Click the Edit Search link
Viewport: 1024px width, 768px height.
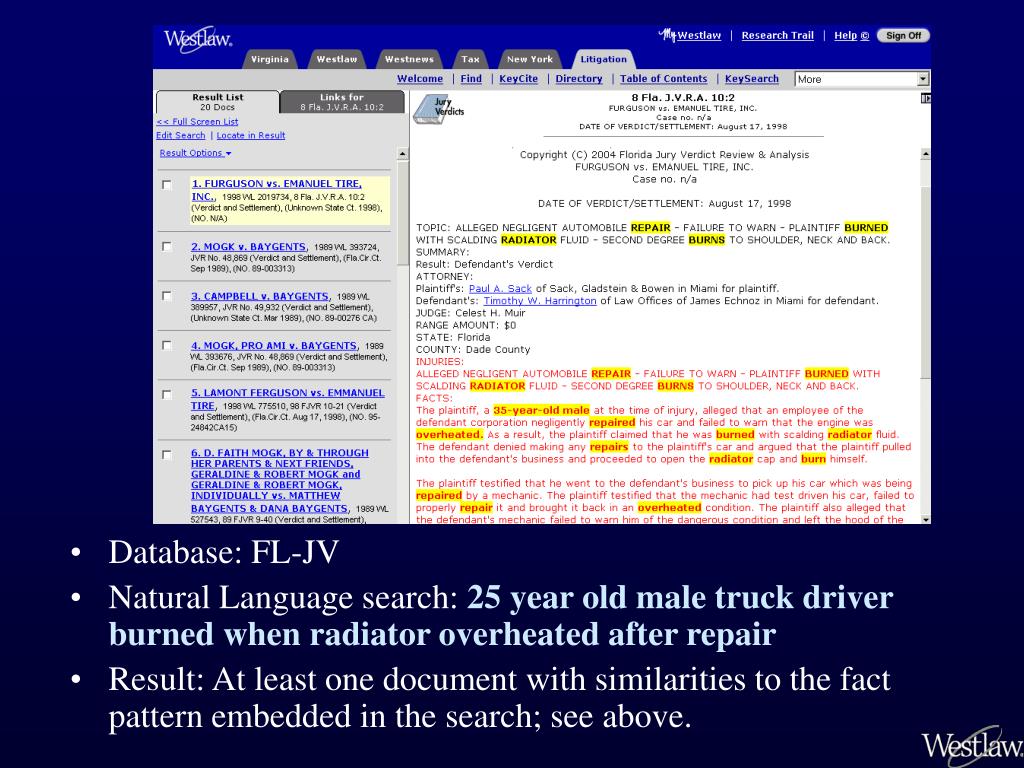pyautogui.click(x=181, y=135)
